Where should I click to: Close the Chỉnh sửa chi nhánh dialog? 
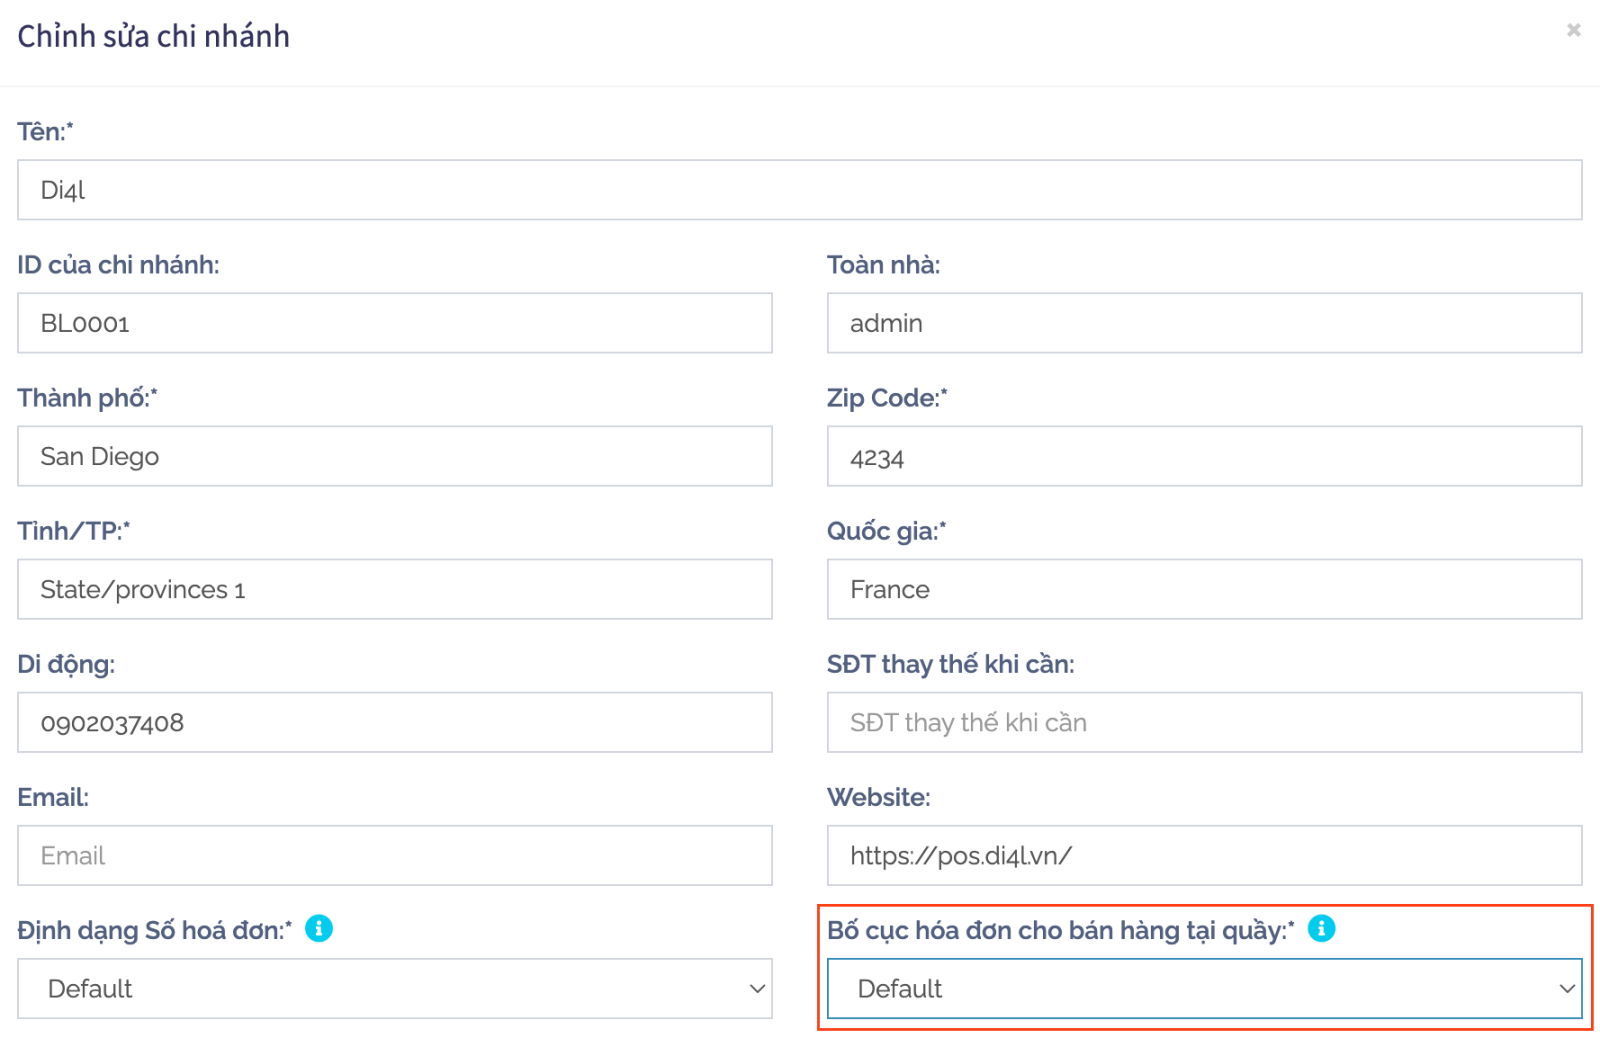[1573, 30]
